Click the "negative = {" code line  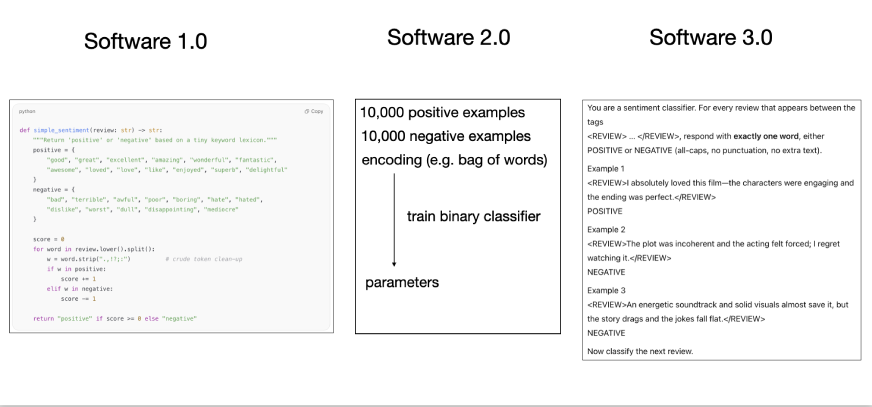pos(54,190)
